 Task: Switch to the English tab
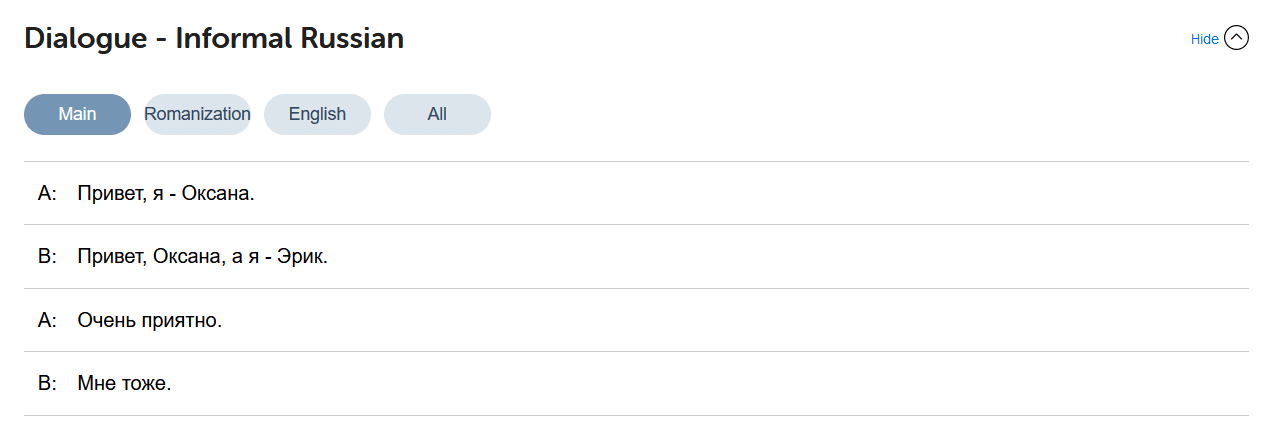[x=317, y=114]
